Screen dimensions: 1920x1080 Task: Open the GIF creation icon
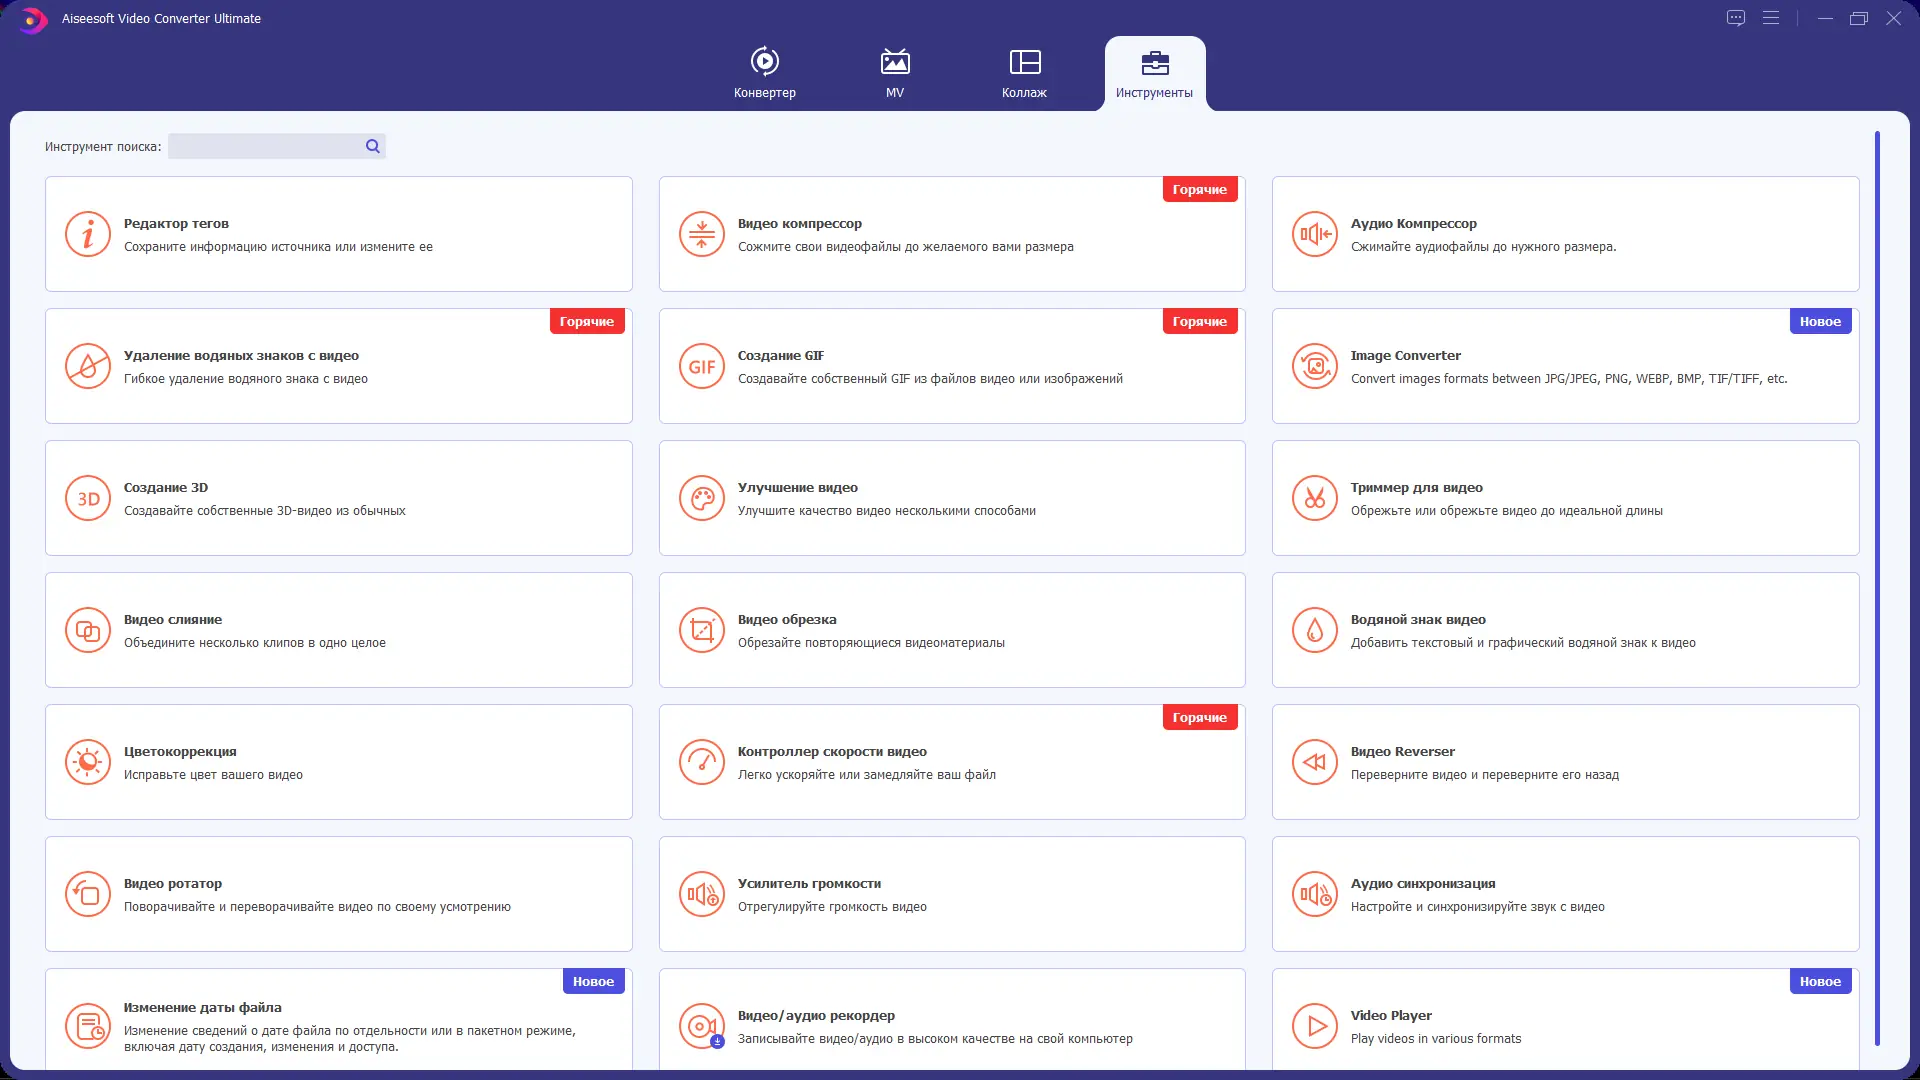(x=701, y=367)
